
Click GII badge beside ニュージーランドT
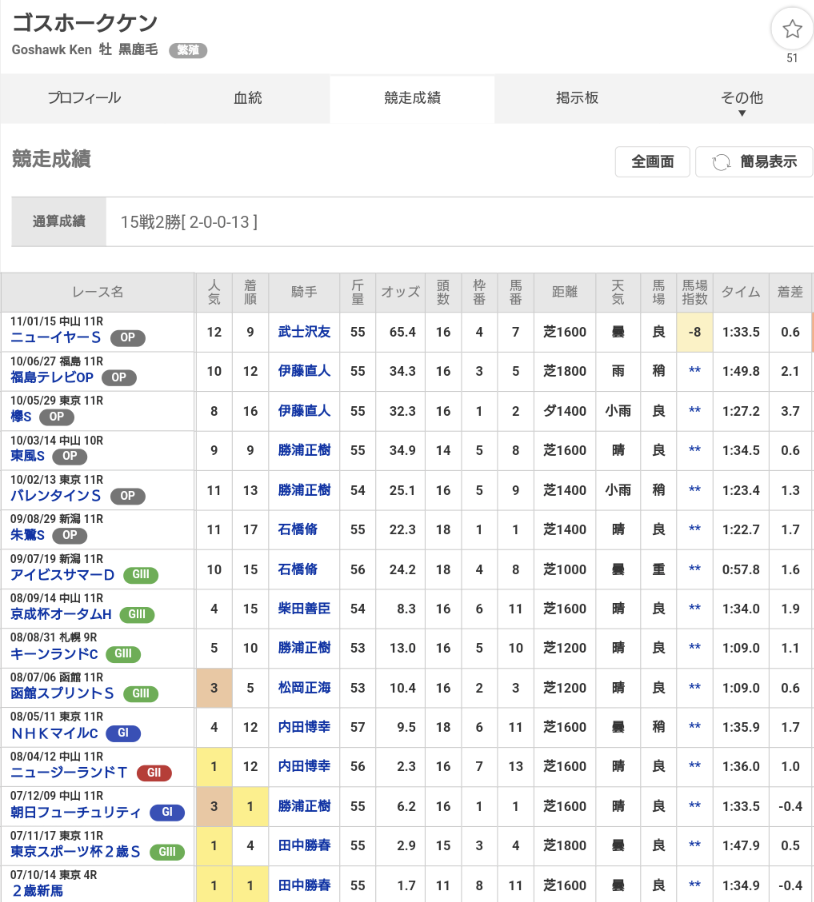tap(153, 773)
